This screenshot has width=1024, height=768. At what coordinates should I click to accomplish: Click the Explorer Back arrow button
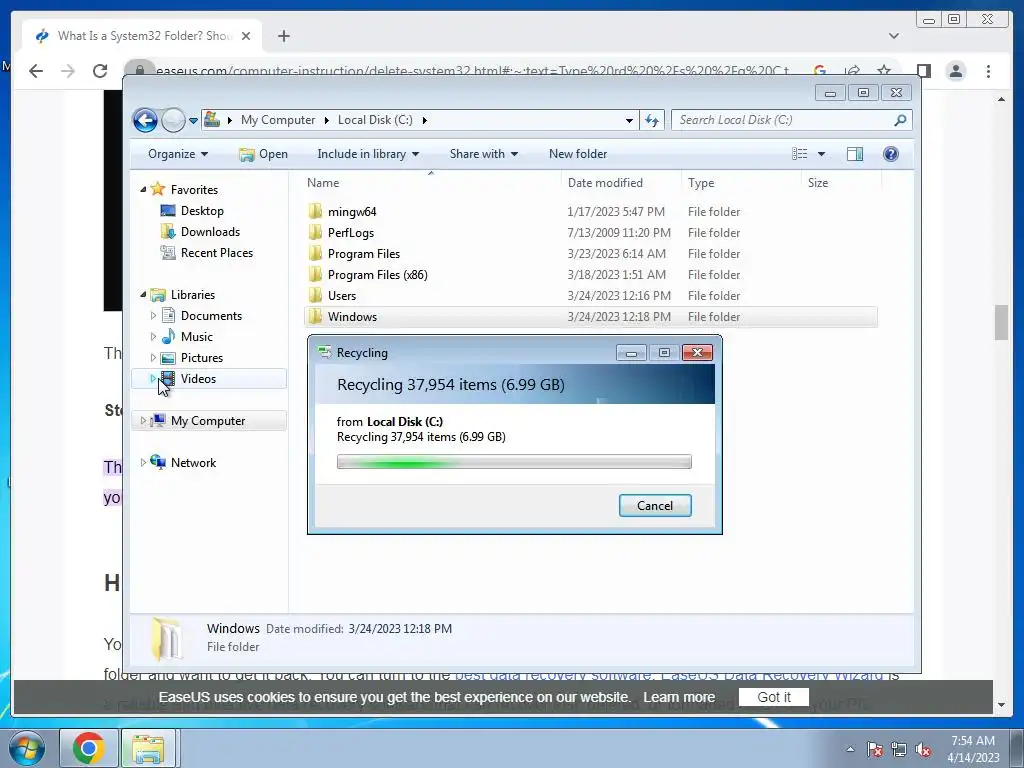[145, 120]
